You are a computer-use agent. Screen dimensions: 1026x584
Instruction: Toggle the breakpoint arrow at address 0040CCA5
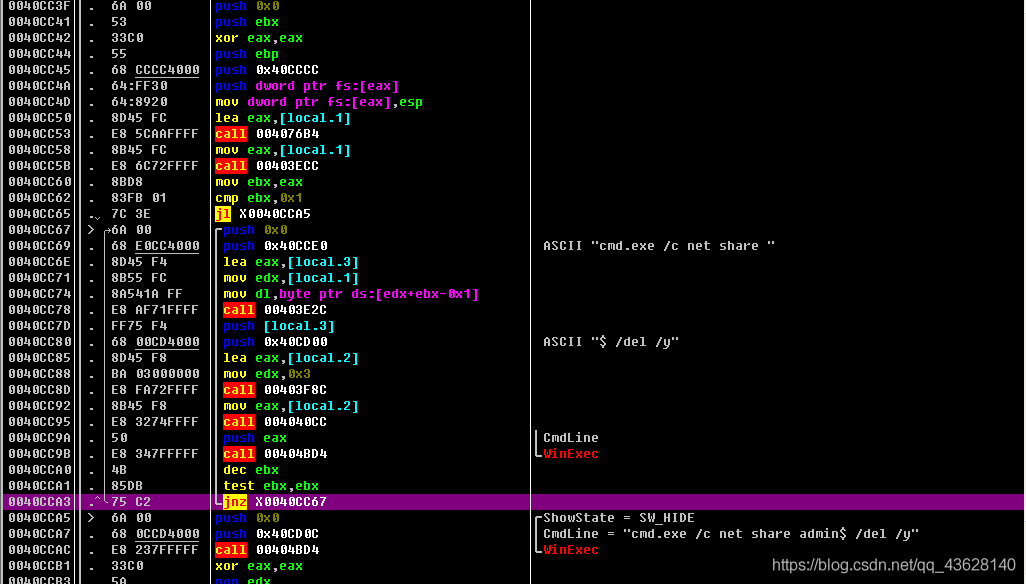[90, 517]
